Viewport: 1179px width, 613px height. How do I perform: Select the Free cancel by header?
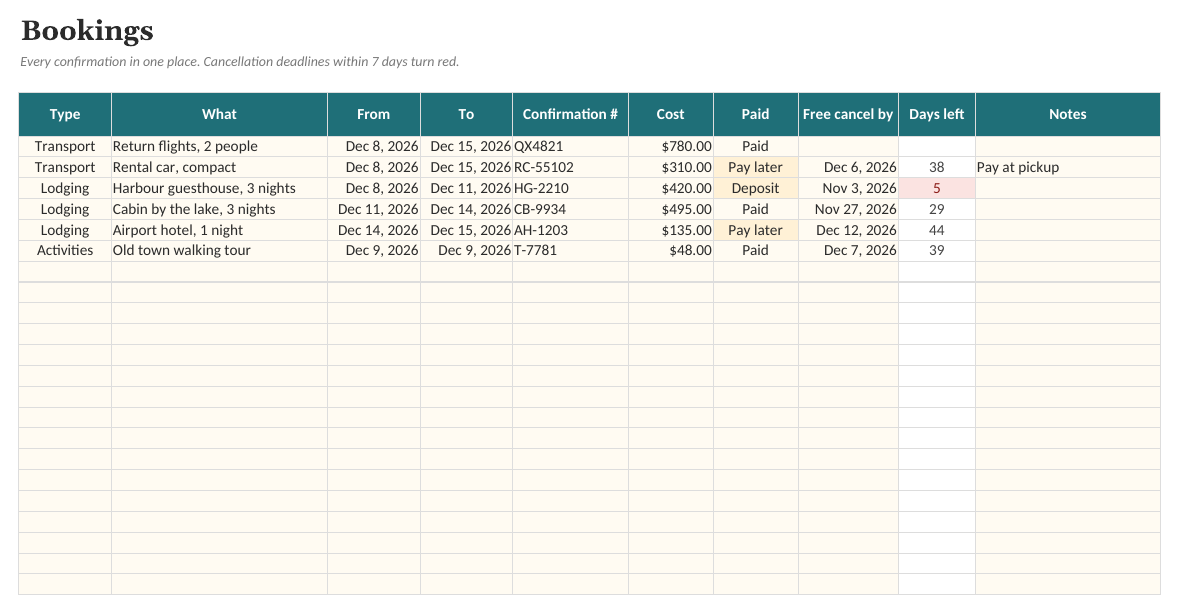coord(848,114)
